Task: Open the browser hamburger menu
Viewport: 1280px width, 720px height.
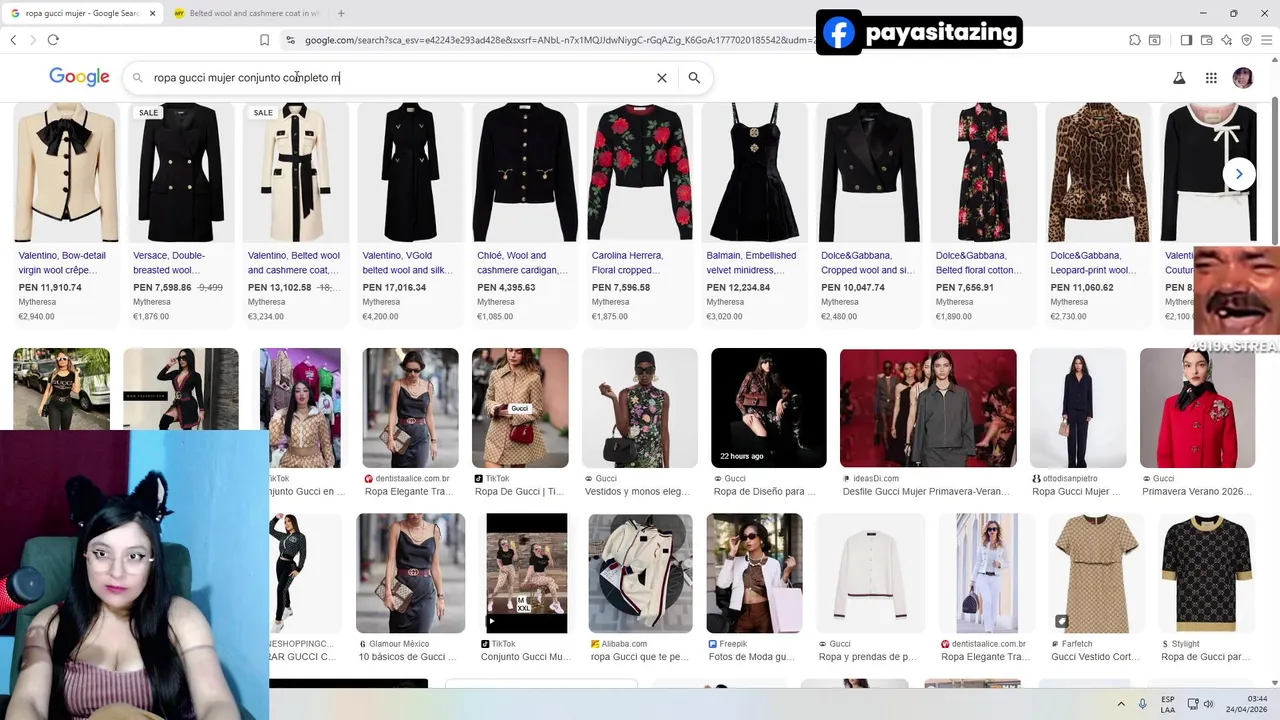Action: pyautogui.click(x=1267, y=40)
